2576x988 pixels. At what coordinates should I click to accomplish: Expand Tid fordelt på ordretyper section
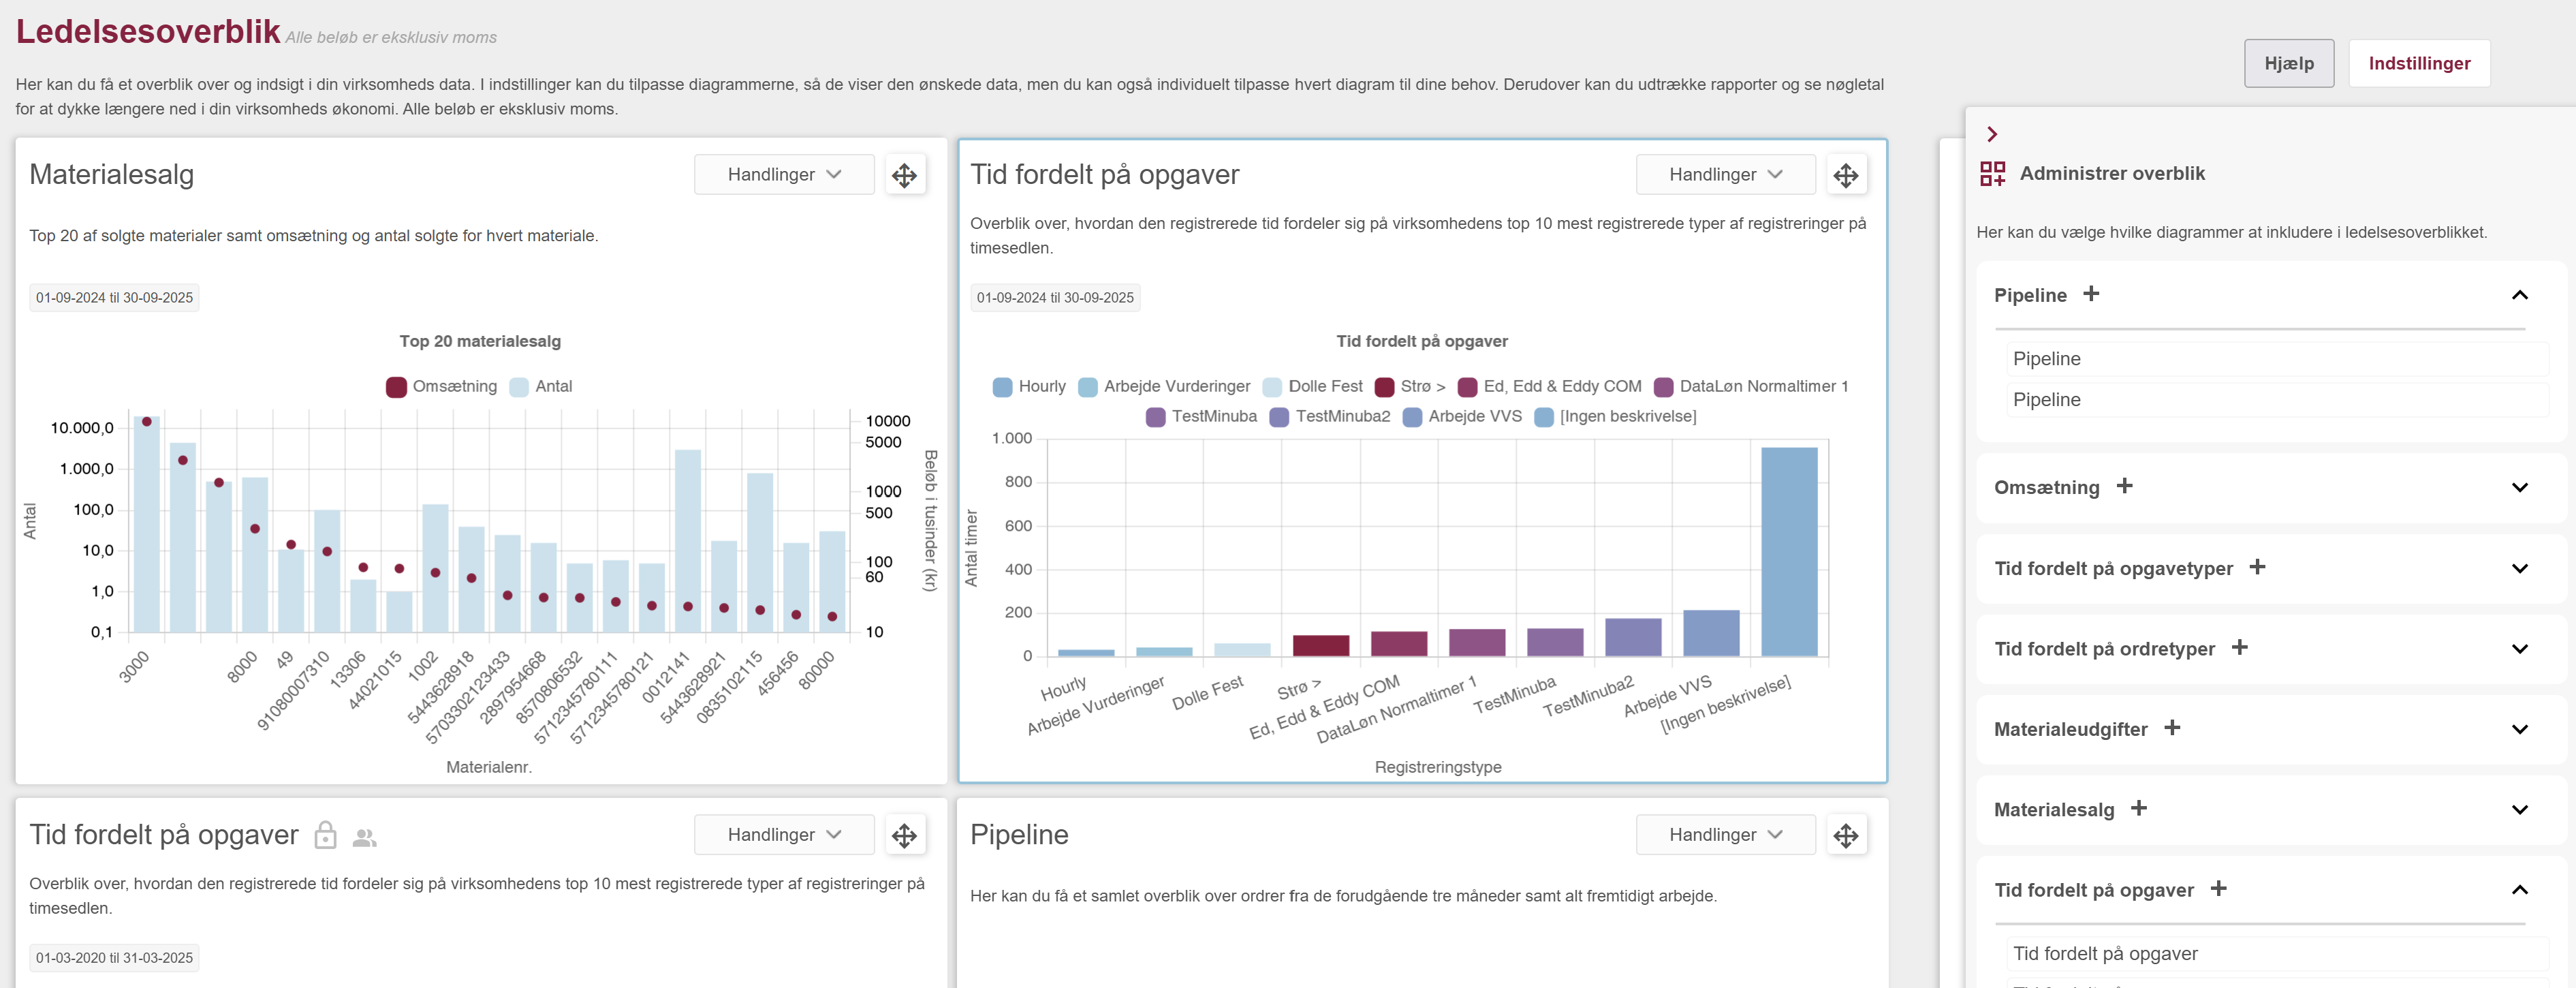coord(2519,649)
